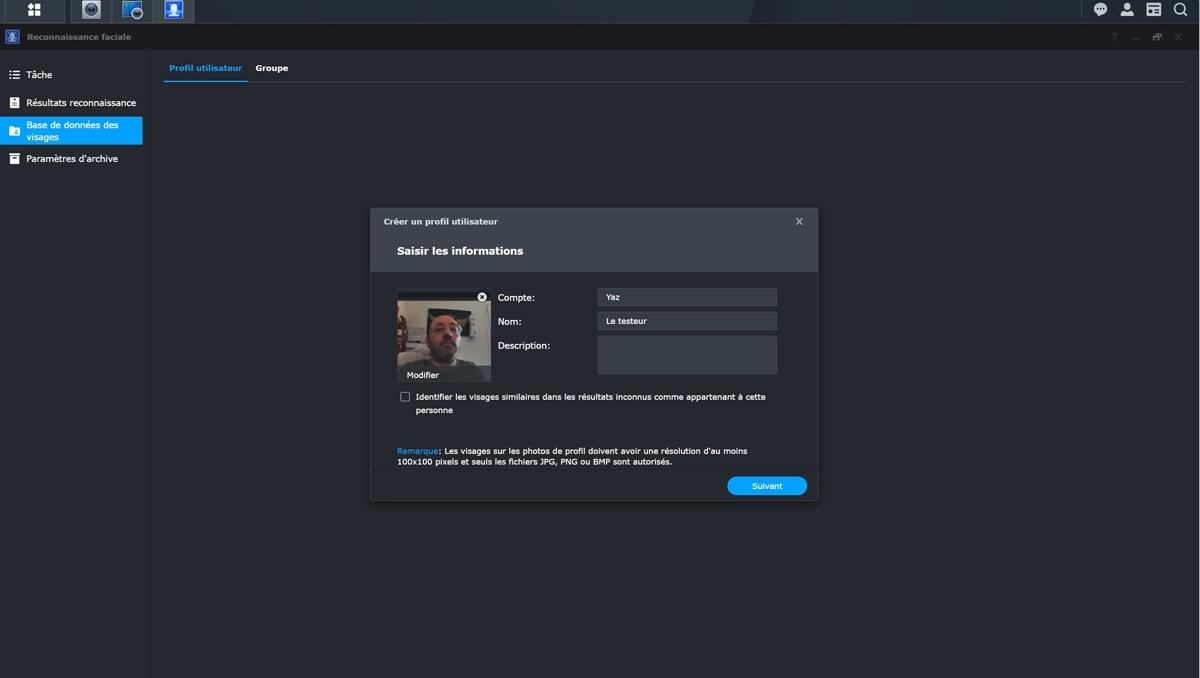Open the search magnifier icon

[1180, 10]
